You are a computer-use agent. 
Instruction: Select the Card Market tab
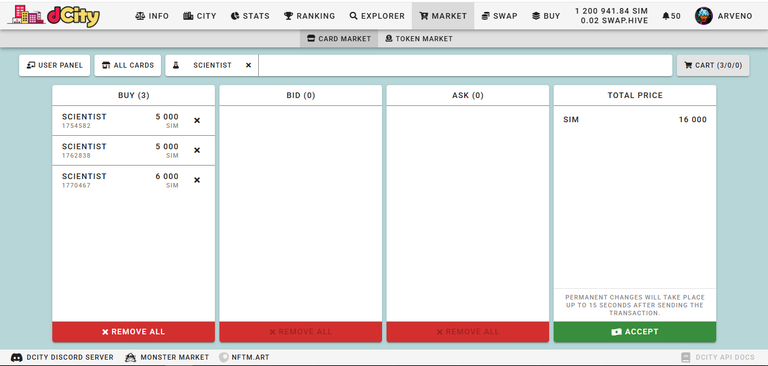339,39
